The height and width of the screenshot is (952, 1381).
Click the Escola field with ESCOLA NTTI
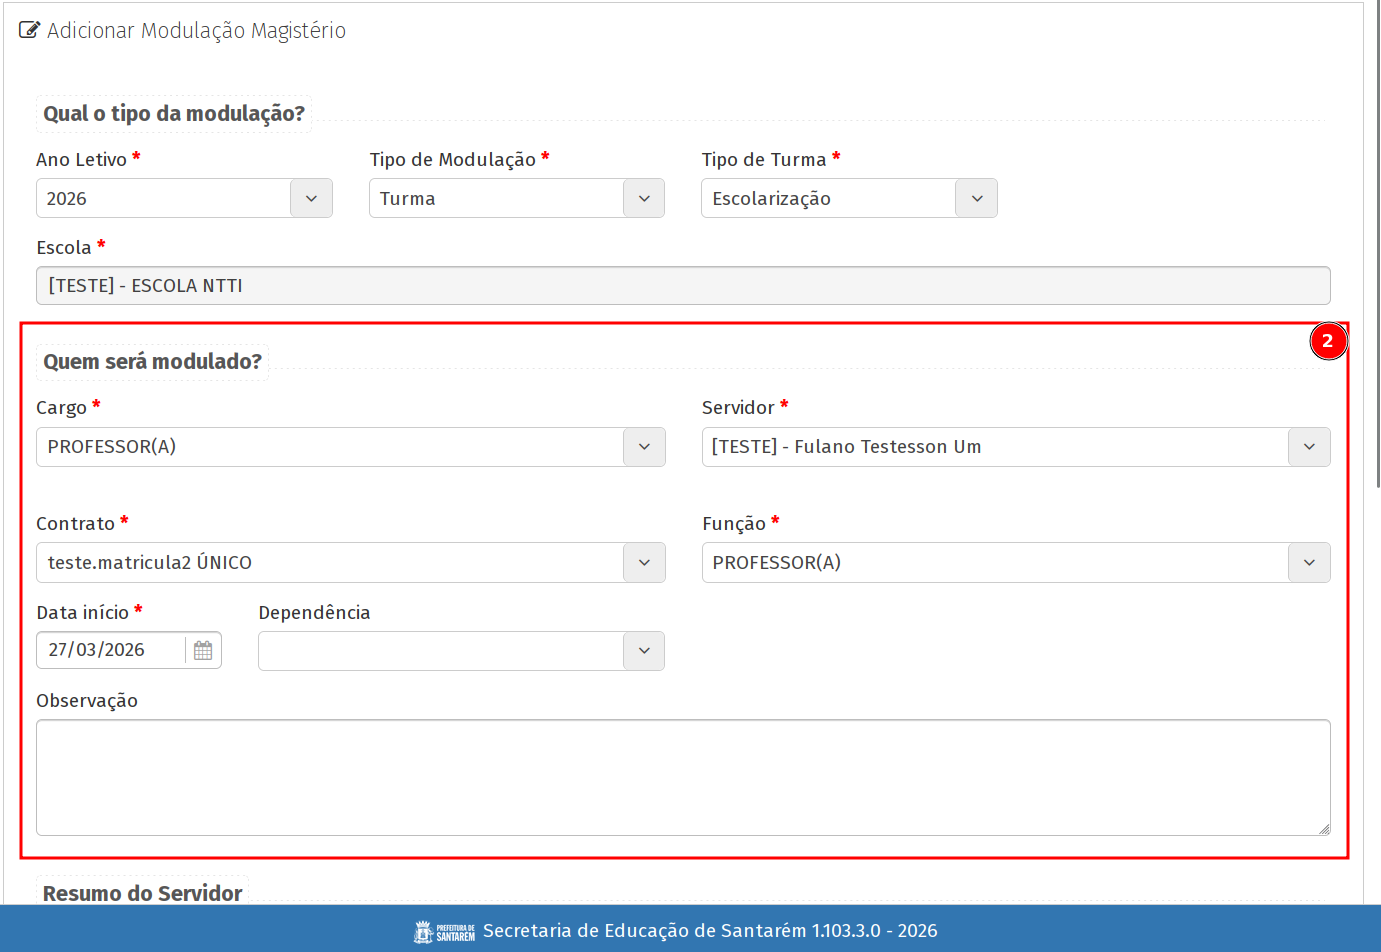click(683, 286)
